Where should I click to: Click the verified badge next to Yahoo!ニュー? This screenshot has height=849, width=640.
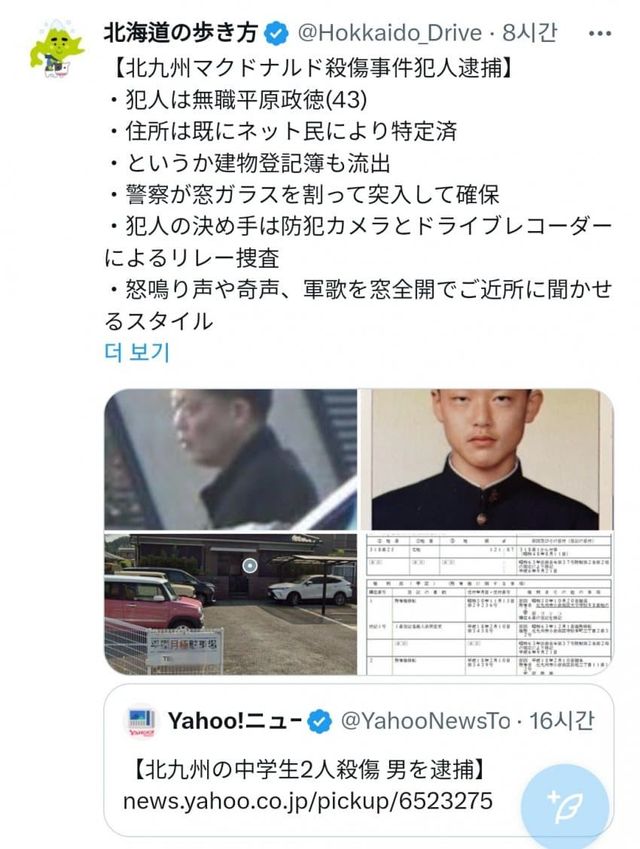[x=319, y=722]
